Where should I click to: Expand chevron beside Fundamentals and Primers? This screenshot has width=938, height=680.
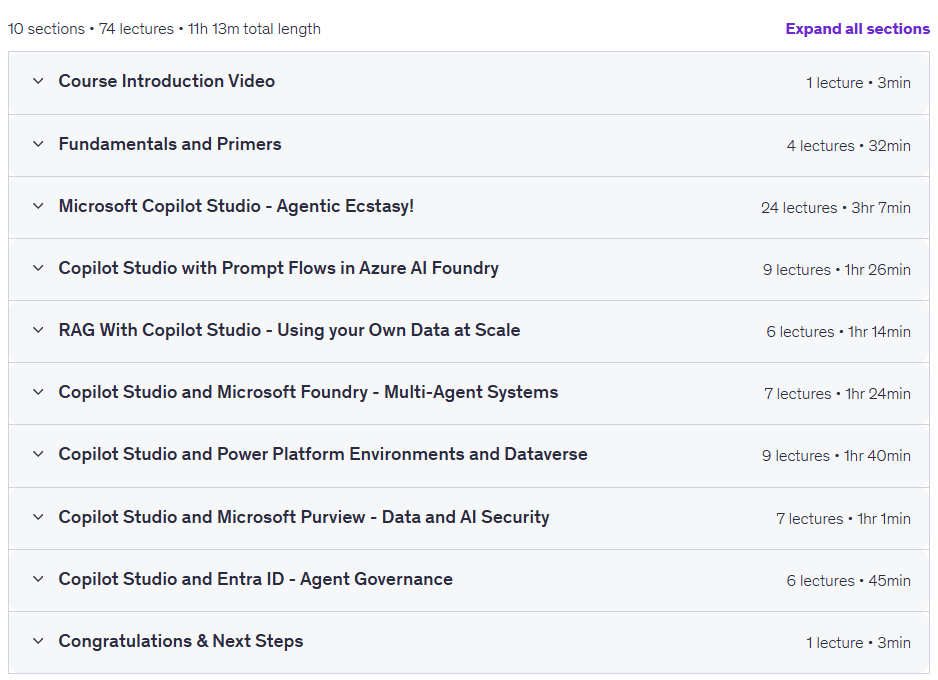click(x=38, y=144)
